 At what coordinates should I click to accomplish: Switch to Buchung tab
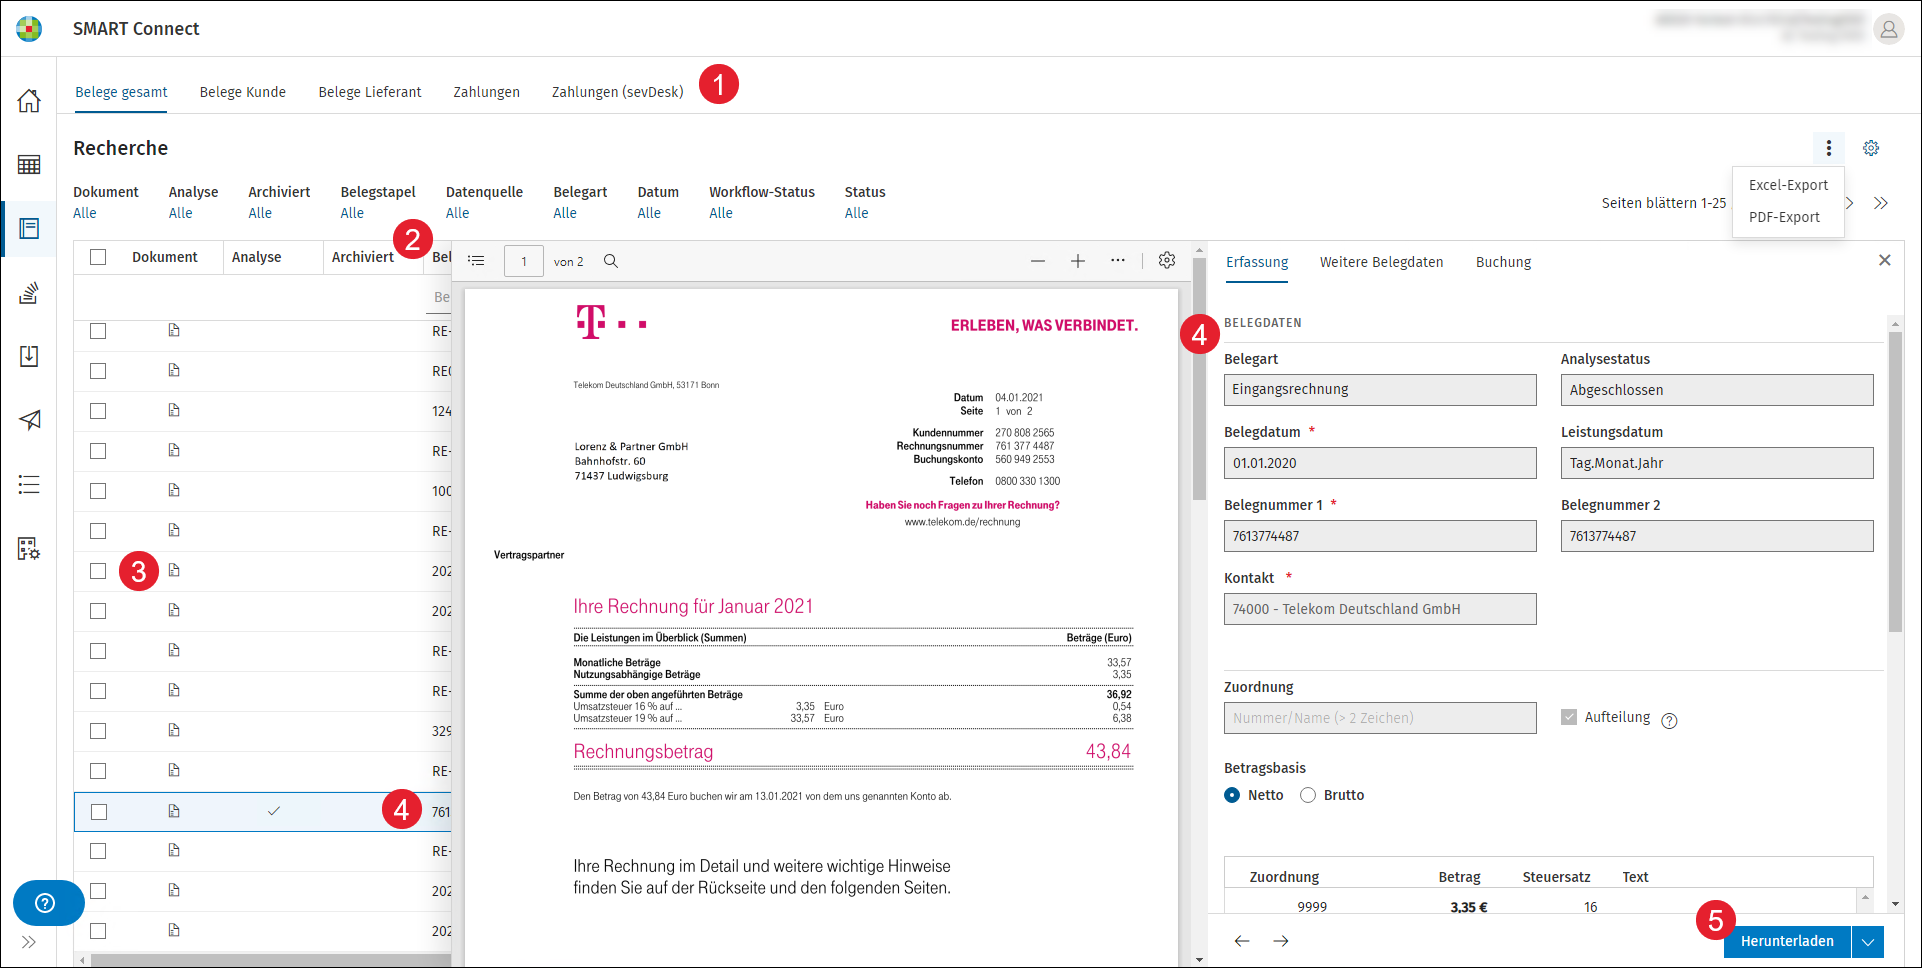[1503, 262]
